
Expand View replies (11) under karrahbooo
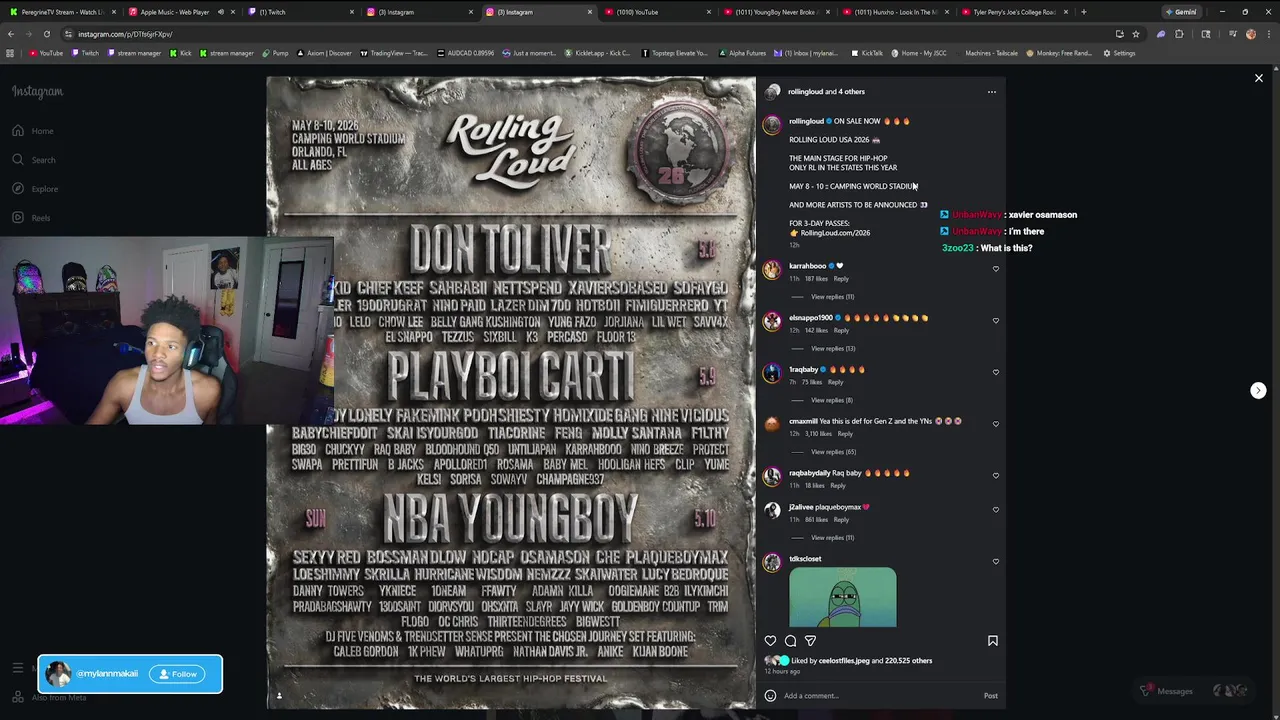(832, 297)
